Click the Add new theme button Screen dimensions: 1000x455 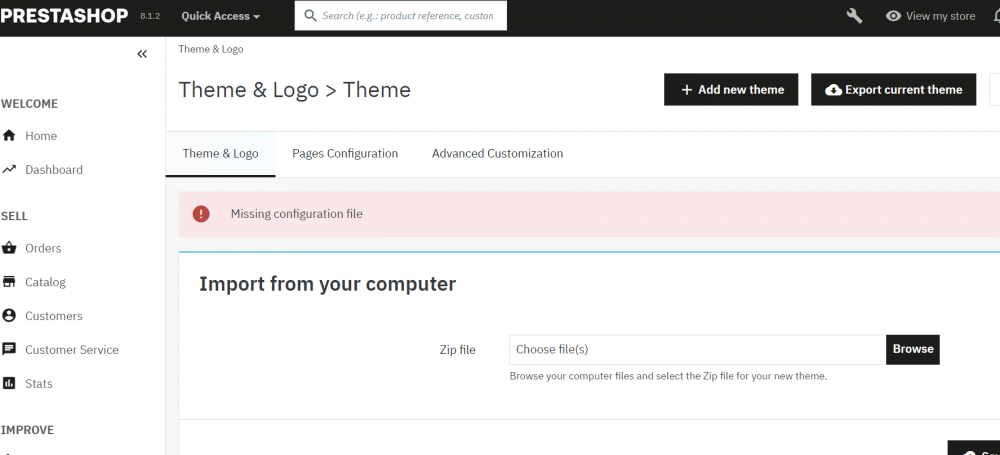click(731, 89)
